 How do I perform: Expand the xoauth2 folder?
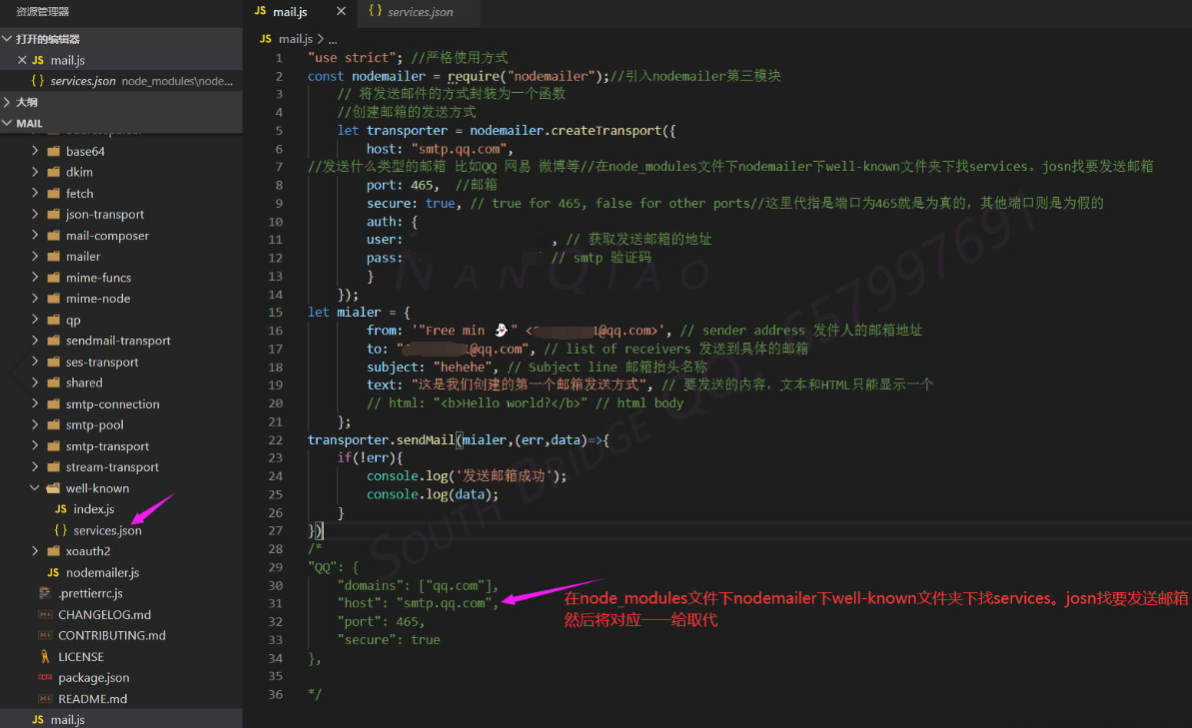coord(35,551)
